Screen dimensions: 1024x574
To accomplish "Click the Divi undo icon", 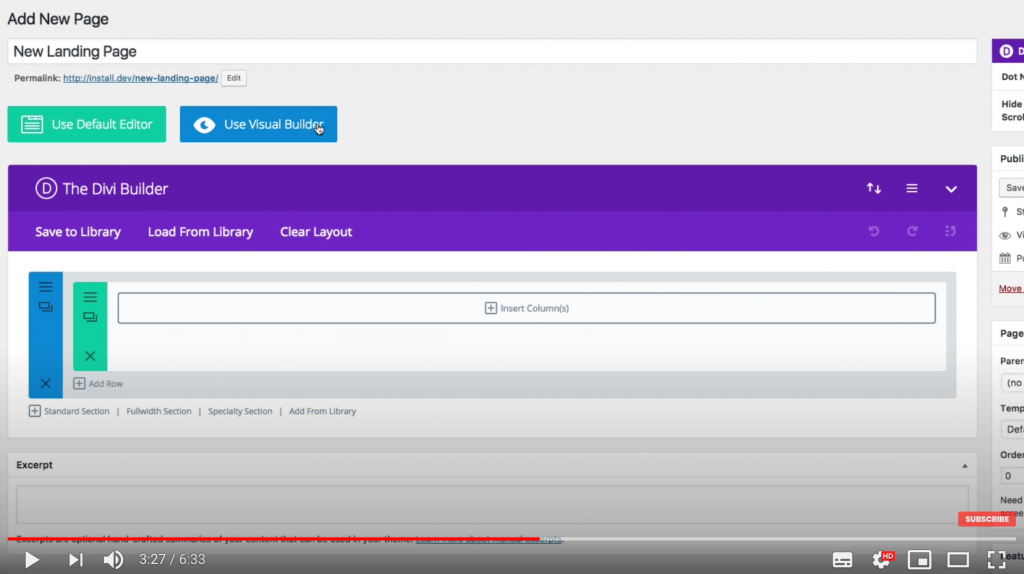I will [874, 231].
